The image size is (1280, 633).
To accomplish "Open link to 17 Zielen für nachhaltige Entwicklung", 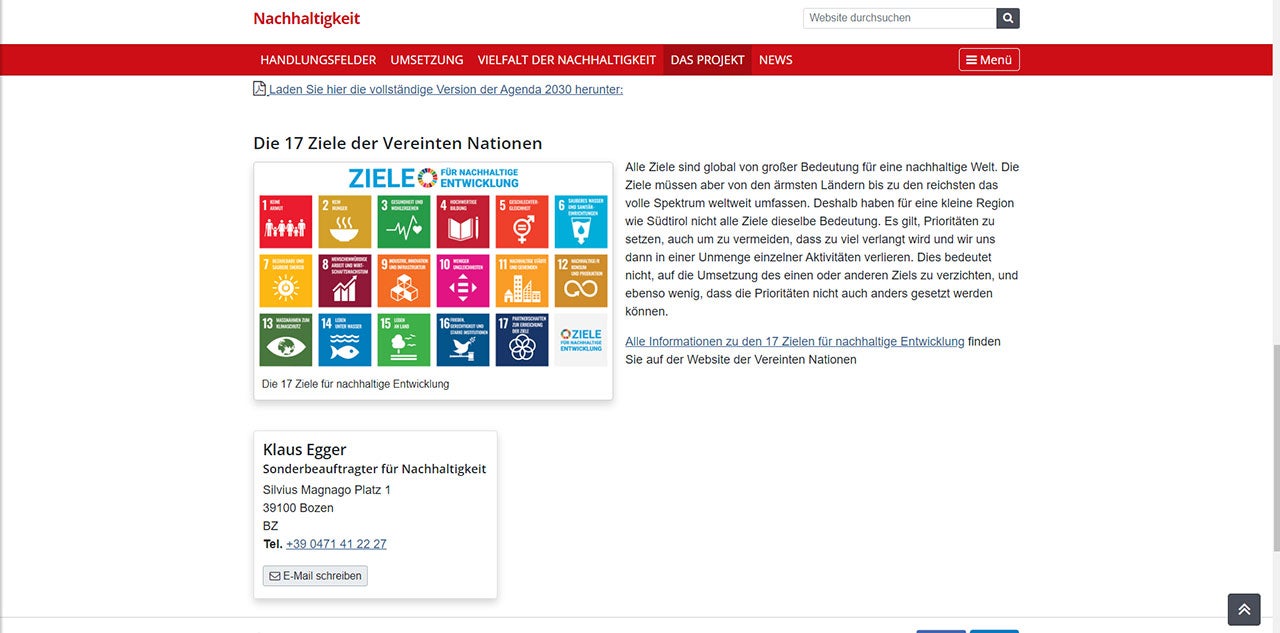I will [x=795, y=341].
